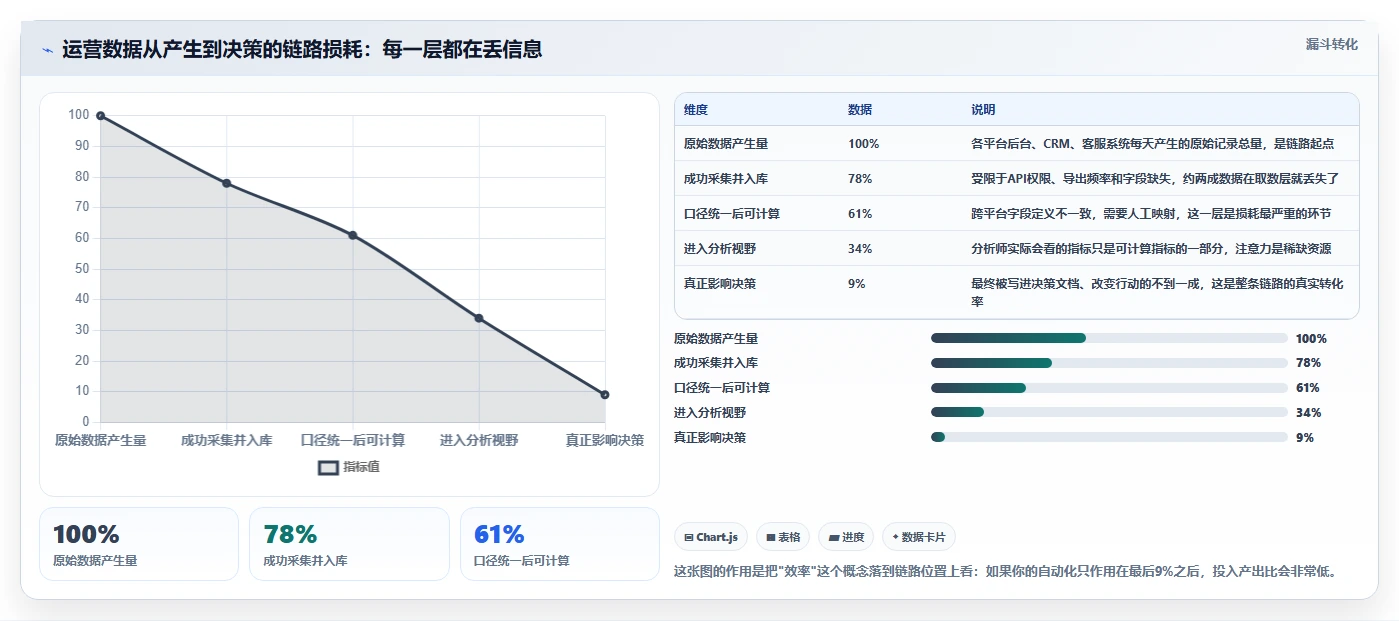Select the Chart.js tag chip

coord(711,537)
